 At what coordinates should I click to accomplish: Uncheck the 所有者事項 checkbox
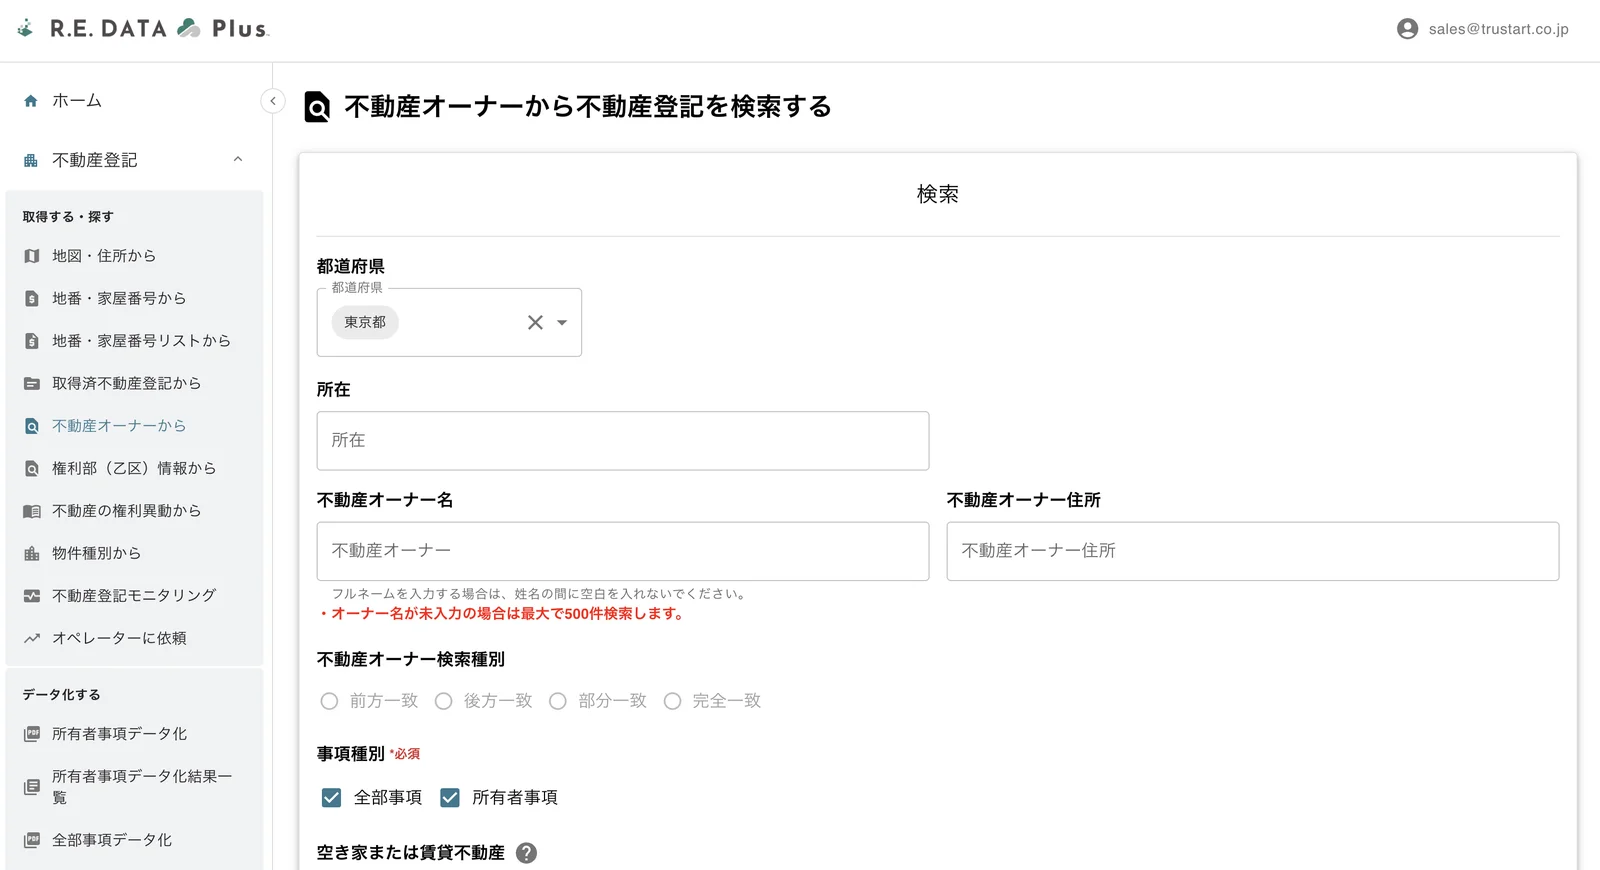pos(450,798)
